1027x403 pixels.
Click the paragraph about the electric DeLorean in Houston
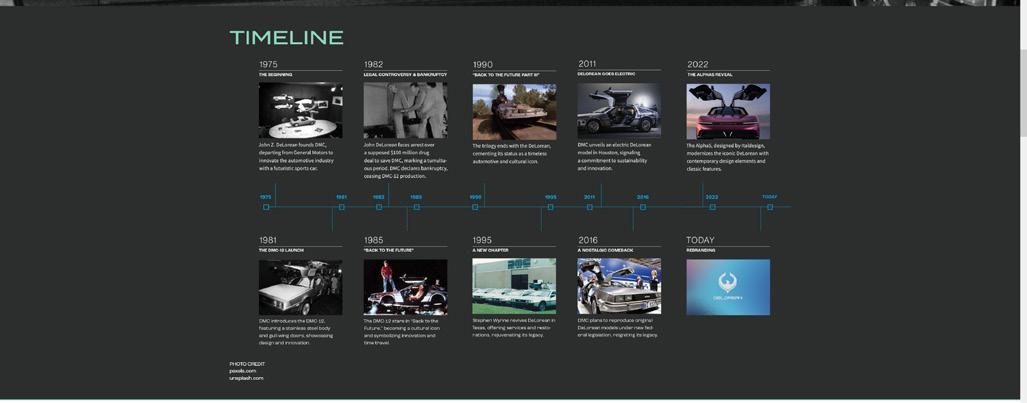point(614,157)
